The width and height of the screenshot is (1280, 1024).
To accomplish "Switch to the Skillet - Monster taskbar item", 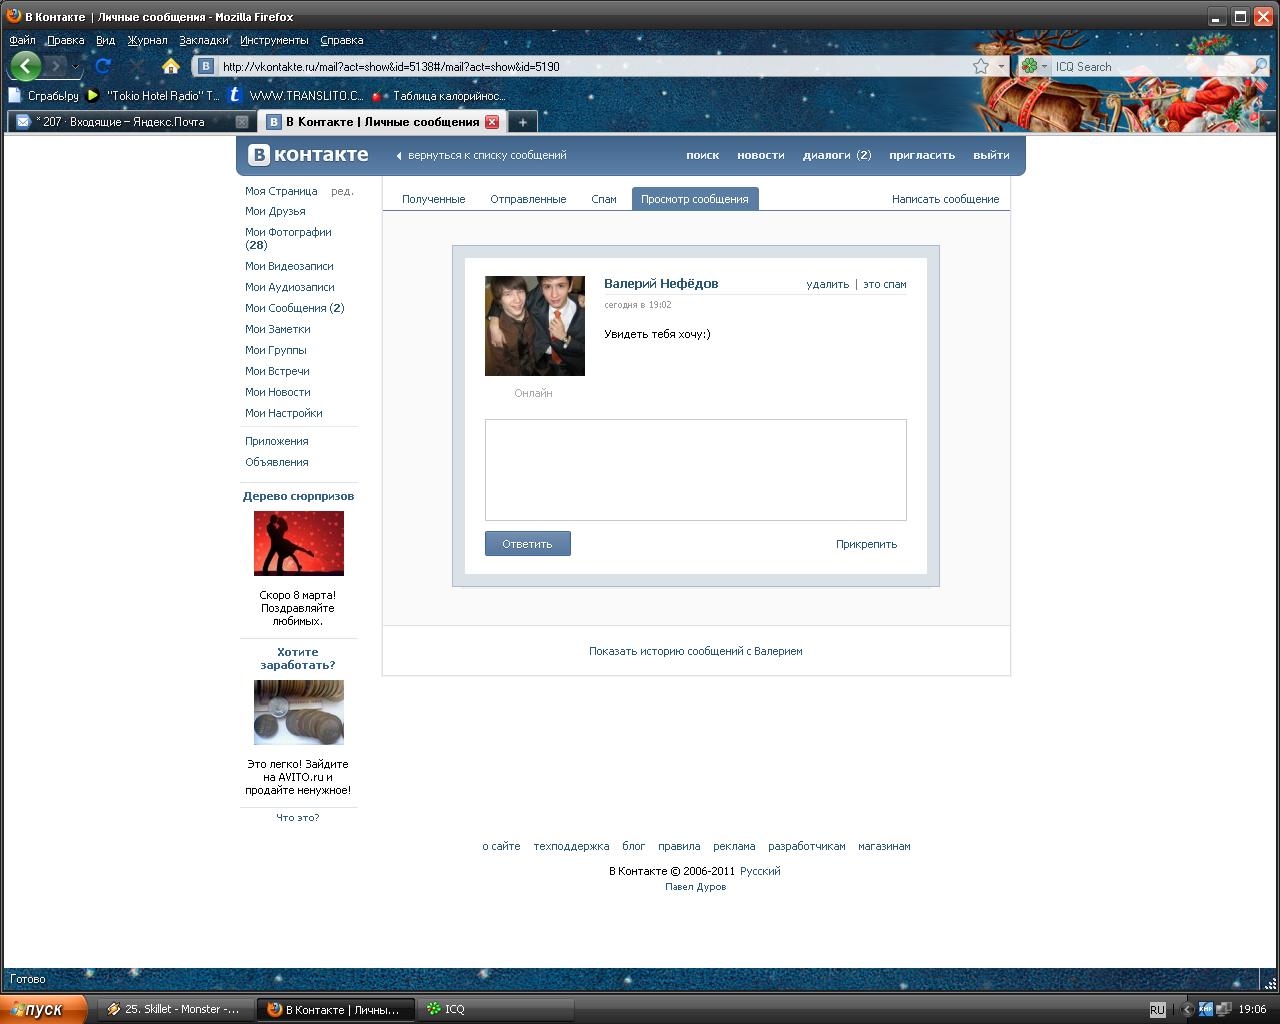I will point(176,1009).
